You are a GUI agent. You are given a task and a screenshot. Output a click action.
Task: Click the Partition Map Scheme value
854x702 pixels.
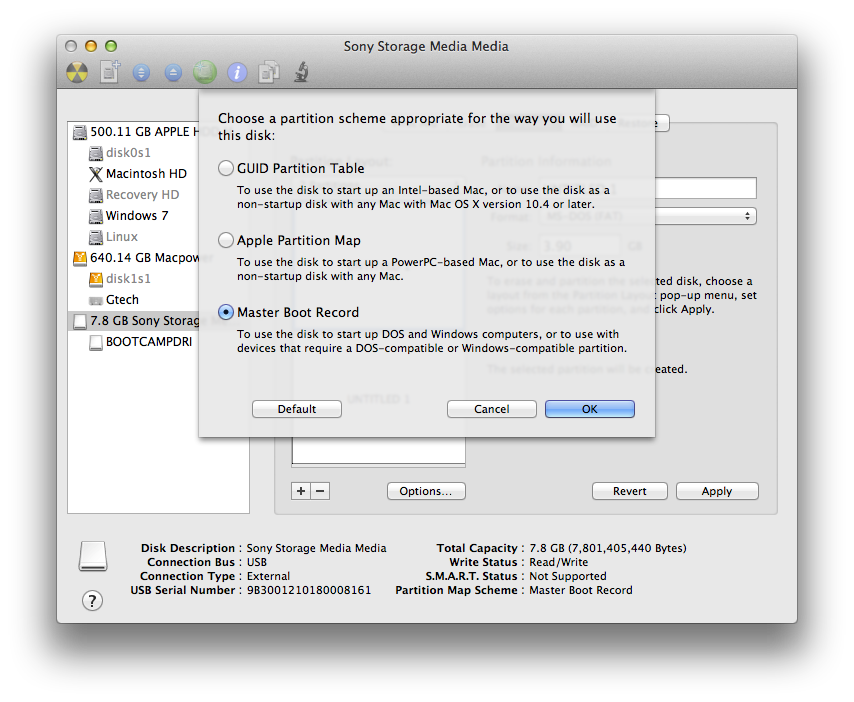coord(581,590)
